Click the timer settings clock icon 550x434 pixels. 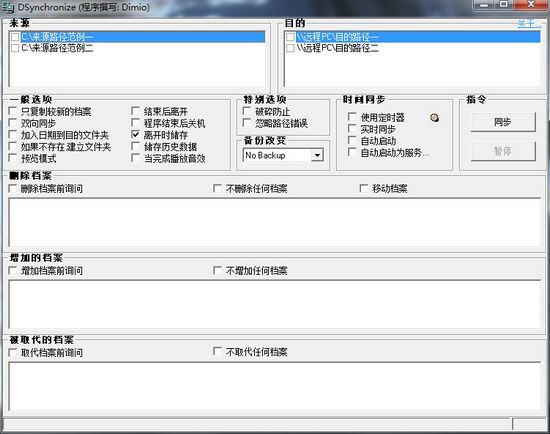pyautogui.click(x=434, y=118)
